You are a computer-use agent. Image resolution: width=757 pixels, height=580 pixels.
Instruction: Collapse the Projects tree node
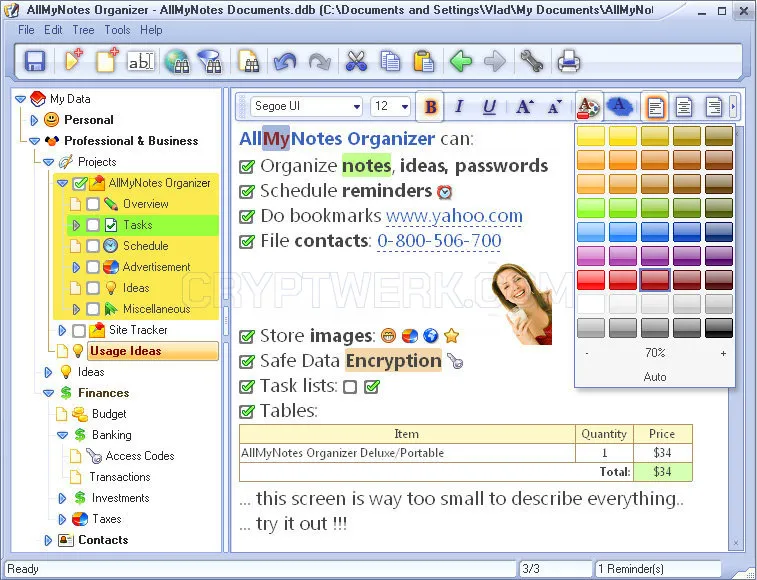[x=48, y=162]
